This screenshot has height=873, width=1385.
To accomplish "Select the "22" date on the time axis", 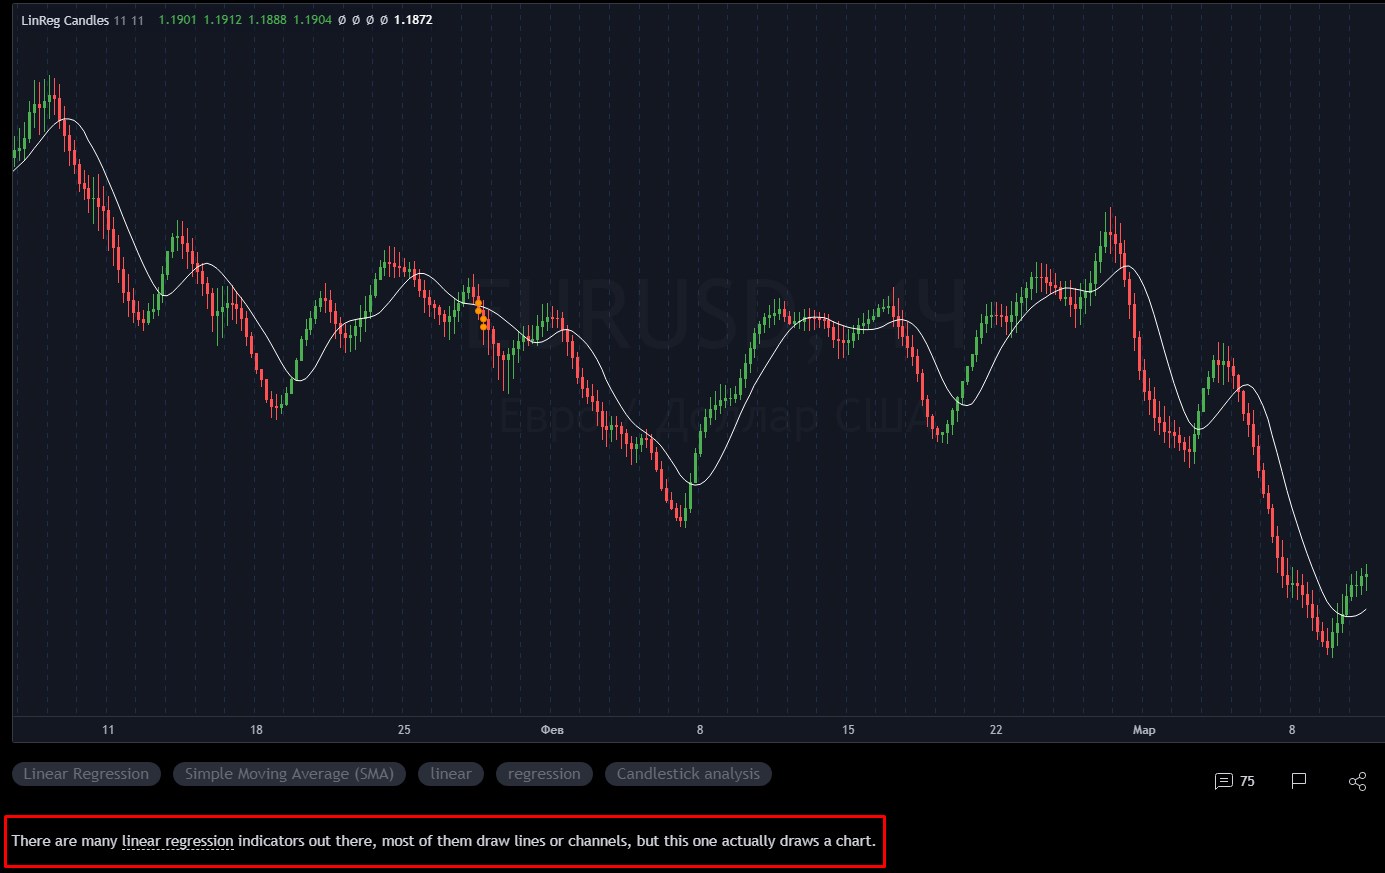I will coord(996,730).
